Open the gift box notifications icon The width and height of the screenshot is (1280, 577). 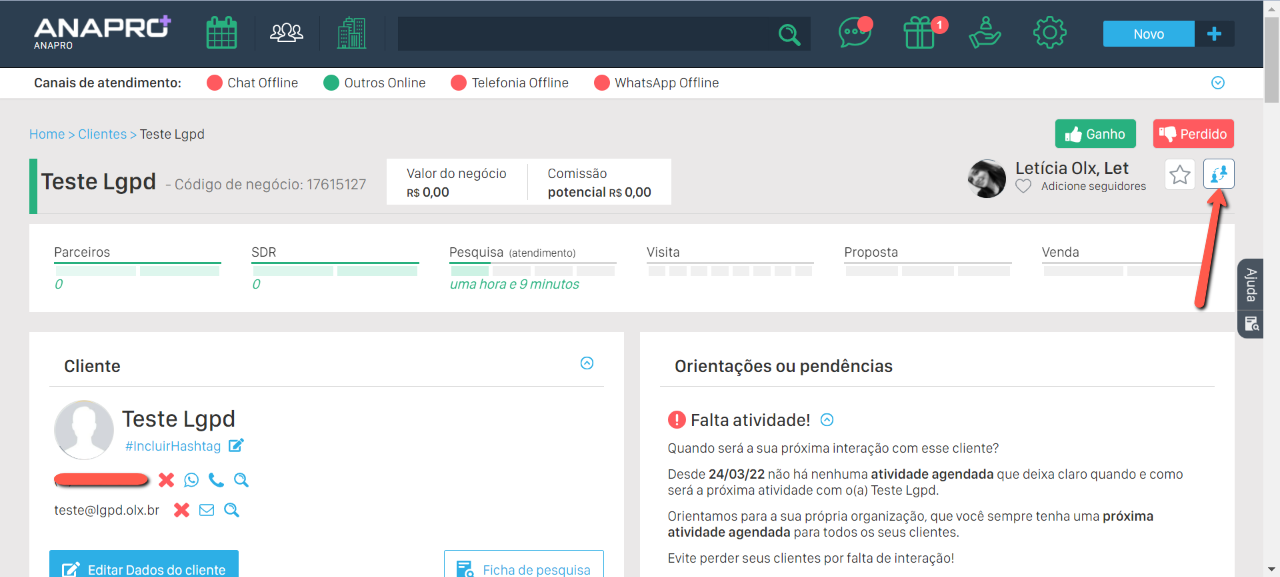(919, 33)
